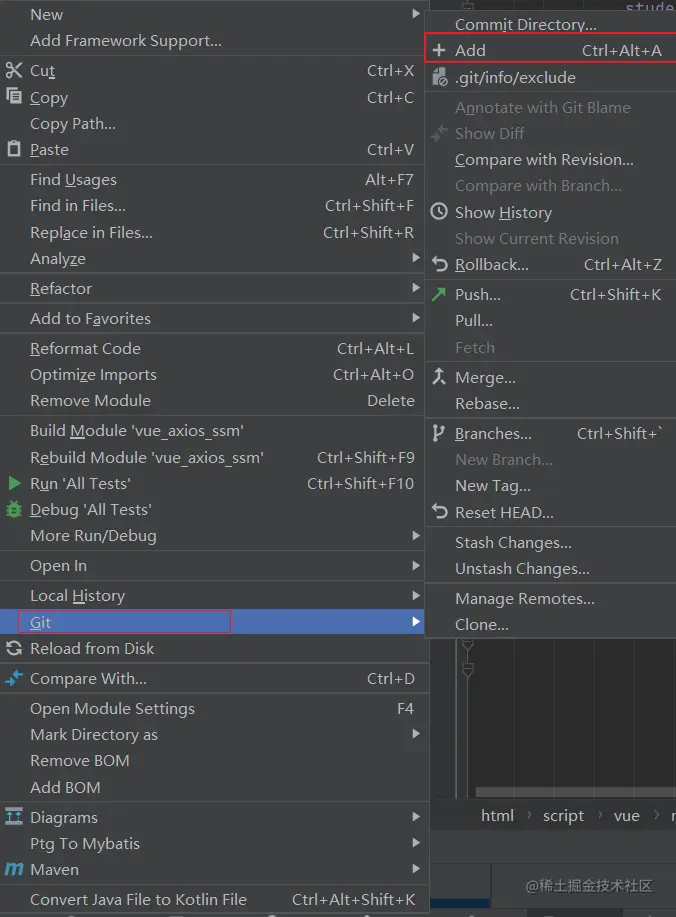Click the green Push arrow icon

[x=439, y=294]
